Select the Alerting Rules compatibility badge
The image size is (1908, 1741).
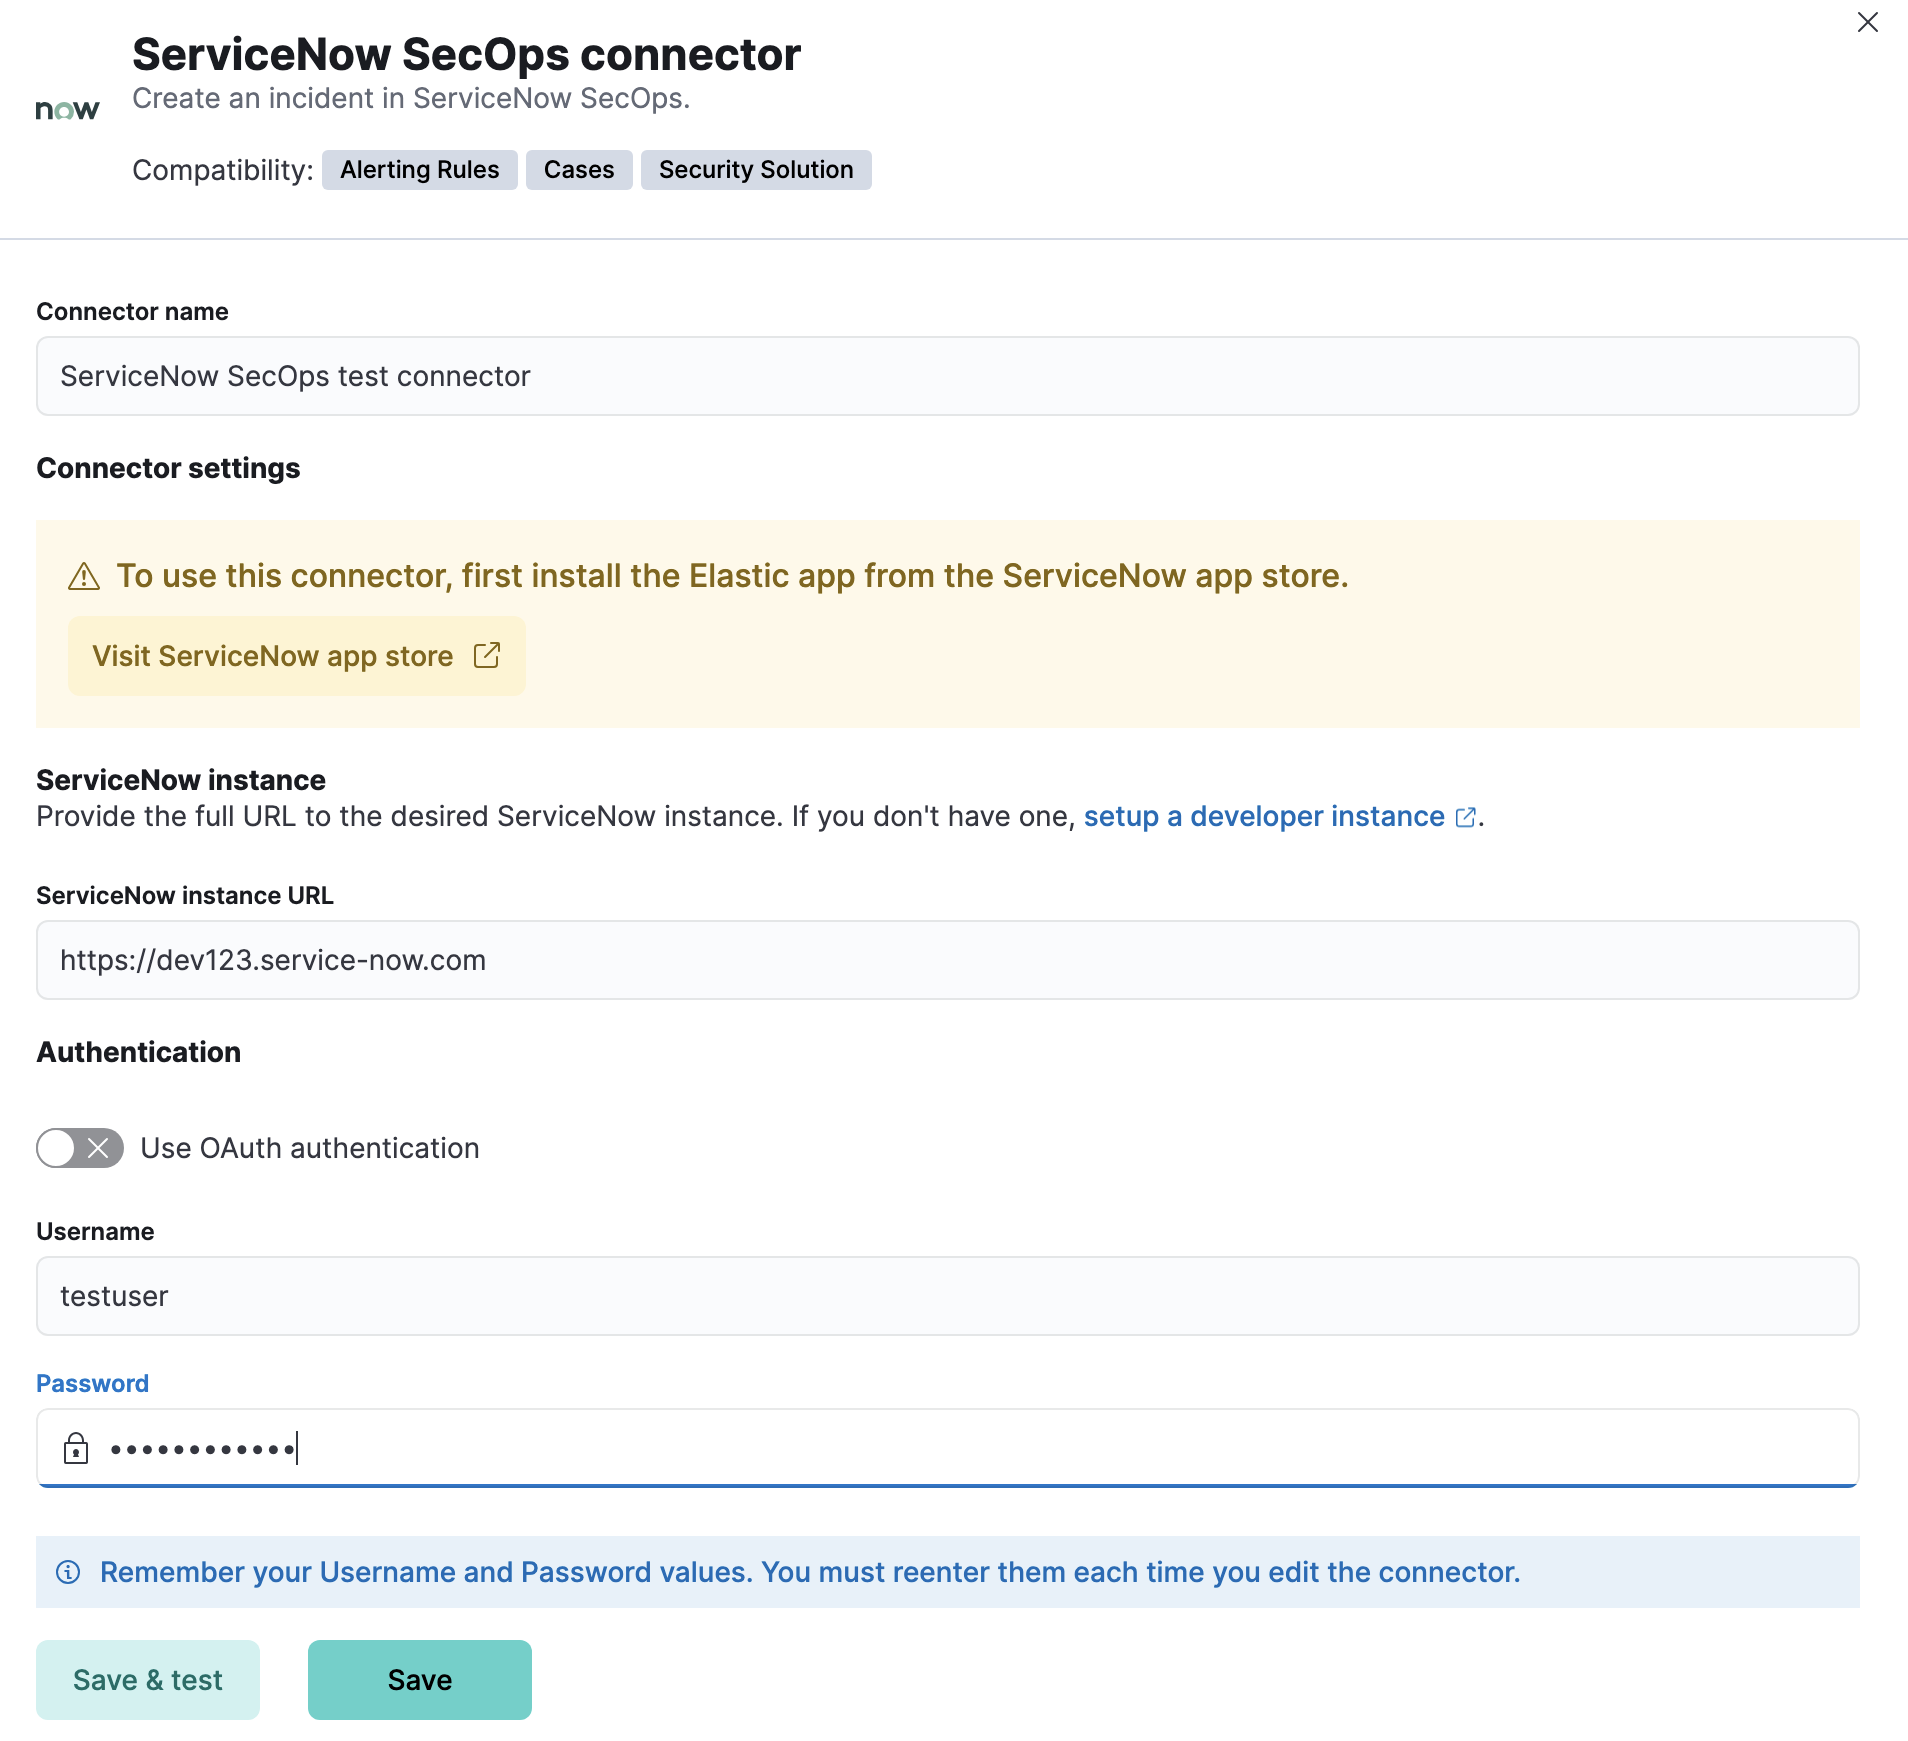coord(419,169)
